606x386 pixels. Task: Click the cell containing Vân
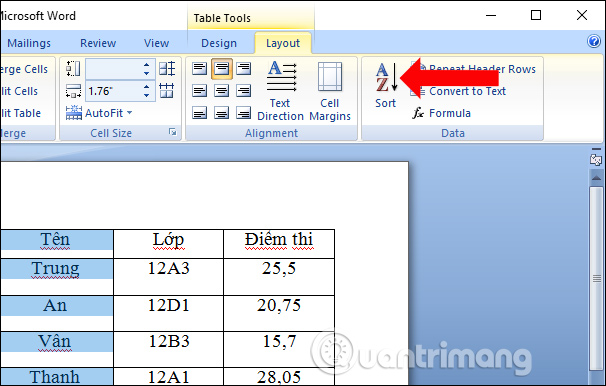tap(56, 349)
